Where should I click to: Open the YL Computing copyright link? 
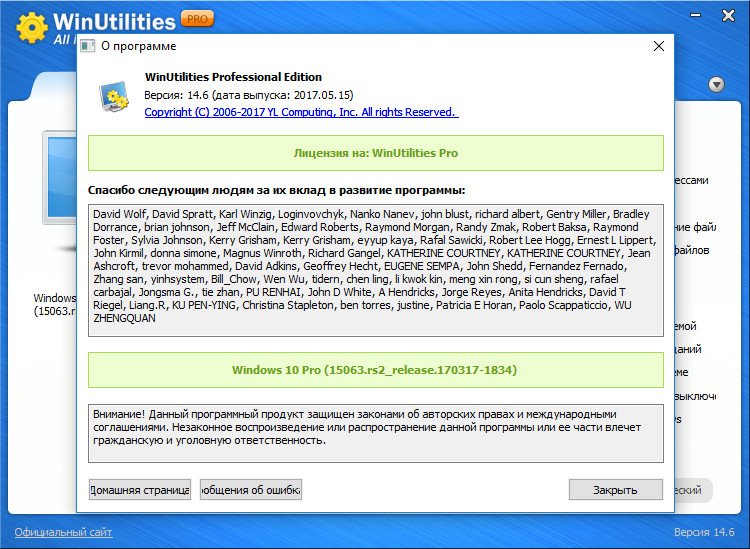(301, 112)
